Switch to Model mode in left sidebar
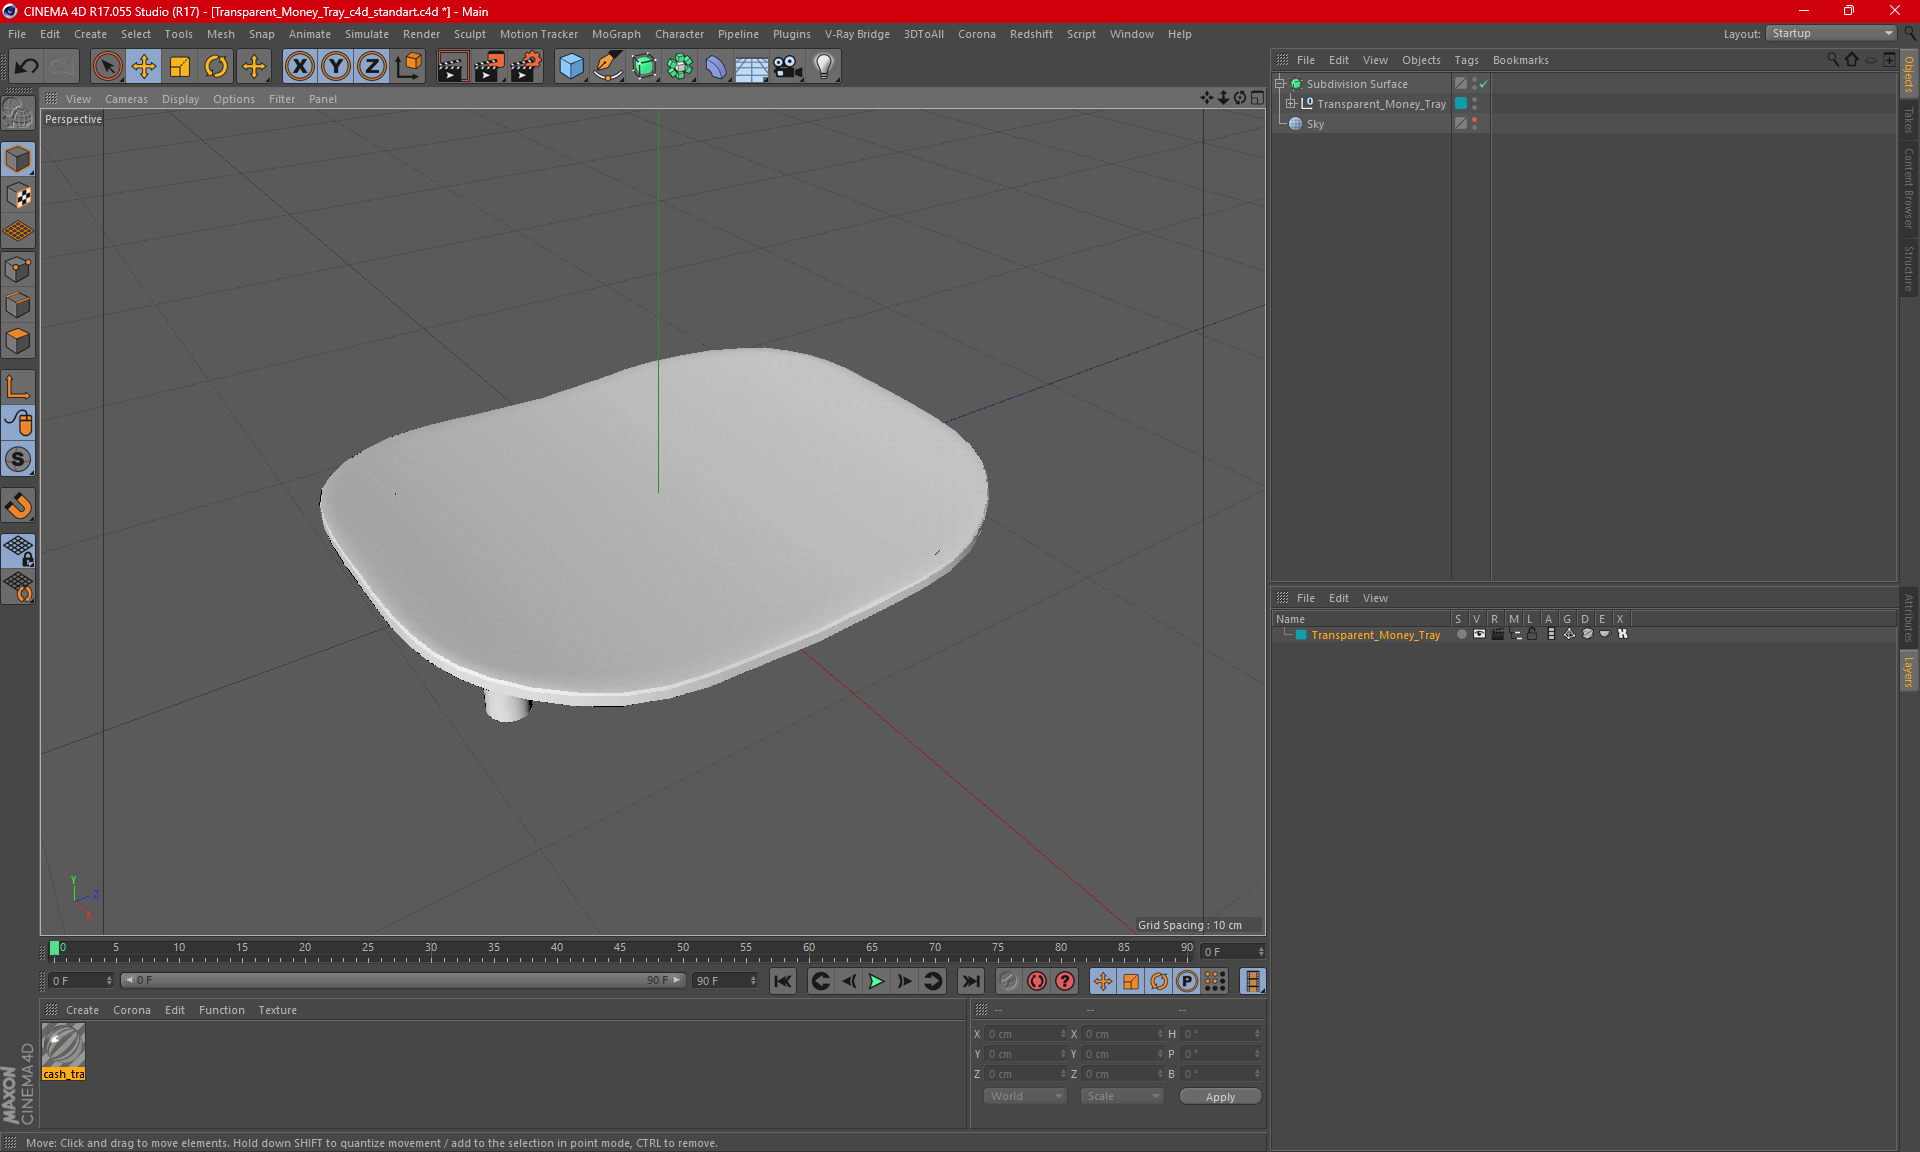Viewport: 1920px width, 1152px height. [x=18, y=159]
